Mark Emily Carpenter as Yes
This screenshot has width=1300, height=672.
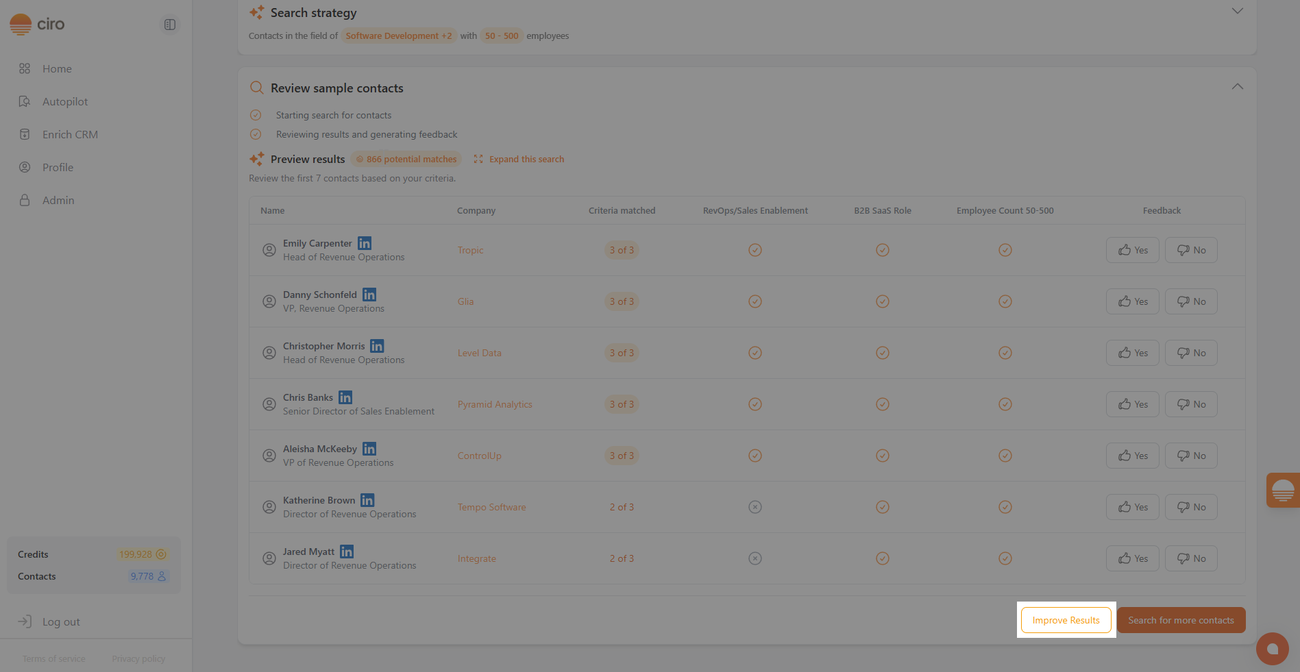(1132, 250)
